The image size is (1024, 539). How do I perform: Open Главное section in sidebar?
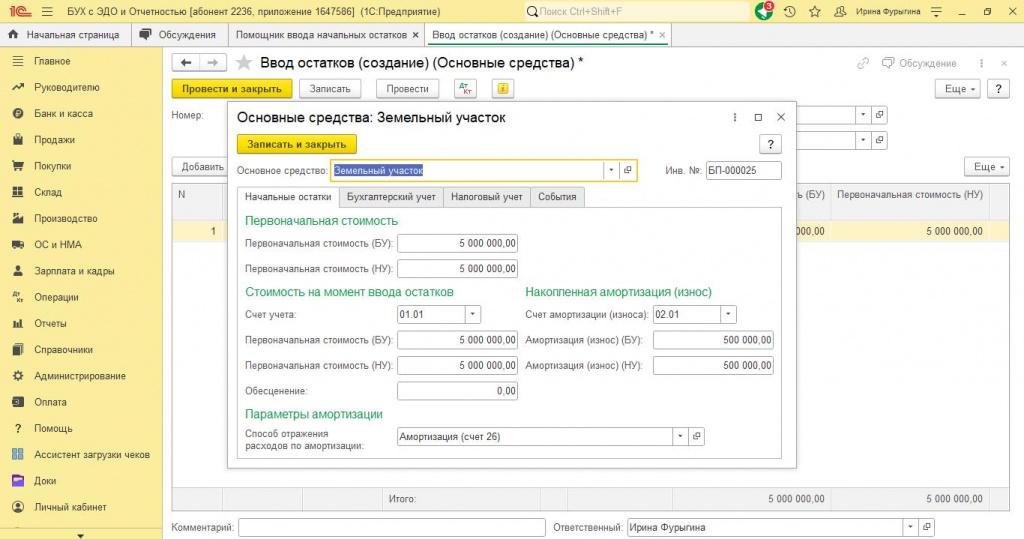tap(52, 61)
